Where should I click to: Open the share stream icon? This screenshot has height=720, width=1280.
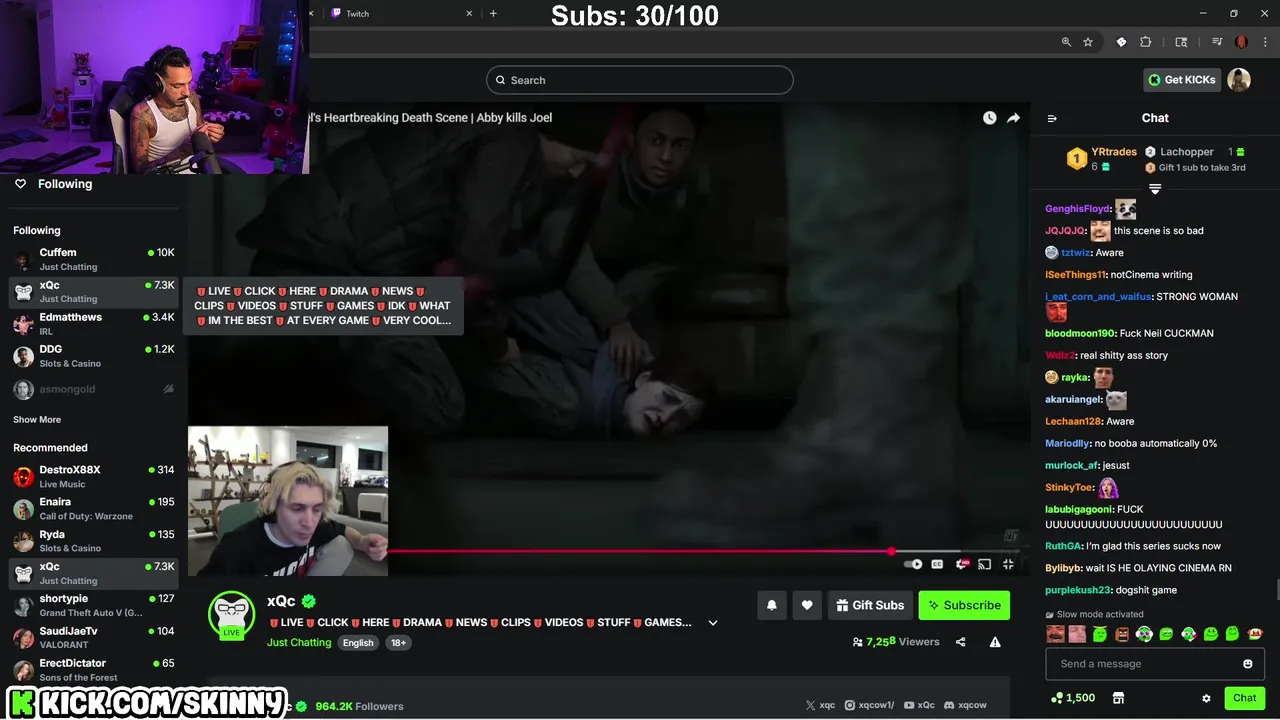click(961, 642)
